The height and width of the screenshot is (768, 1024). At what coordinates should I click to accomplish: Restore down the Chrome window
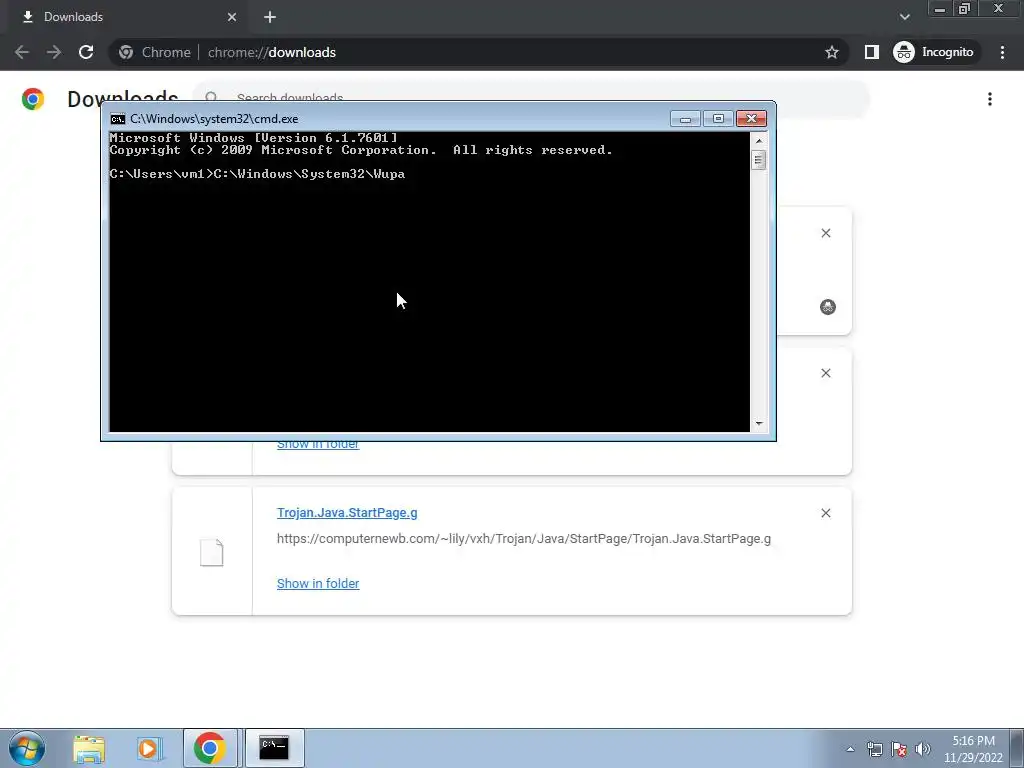click(965, 8)
